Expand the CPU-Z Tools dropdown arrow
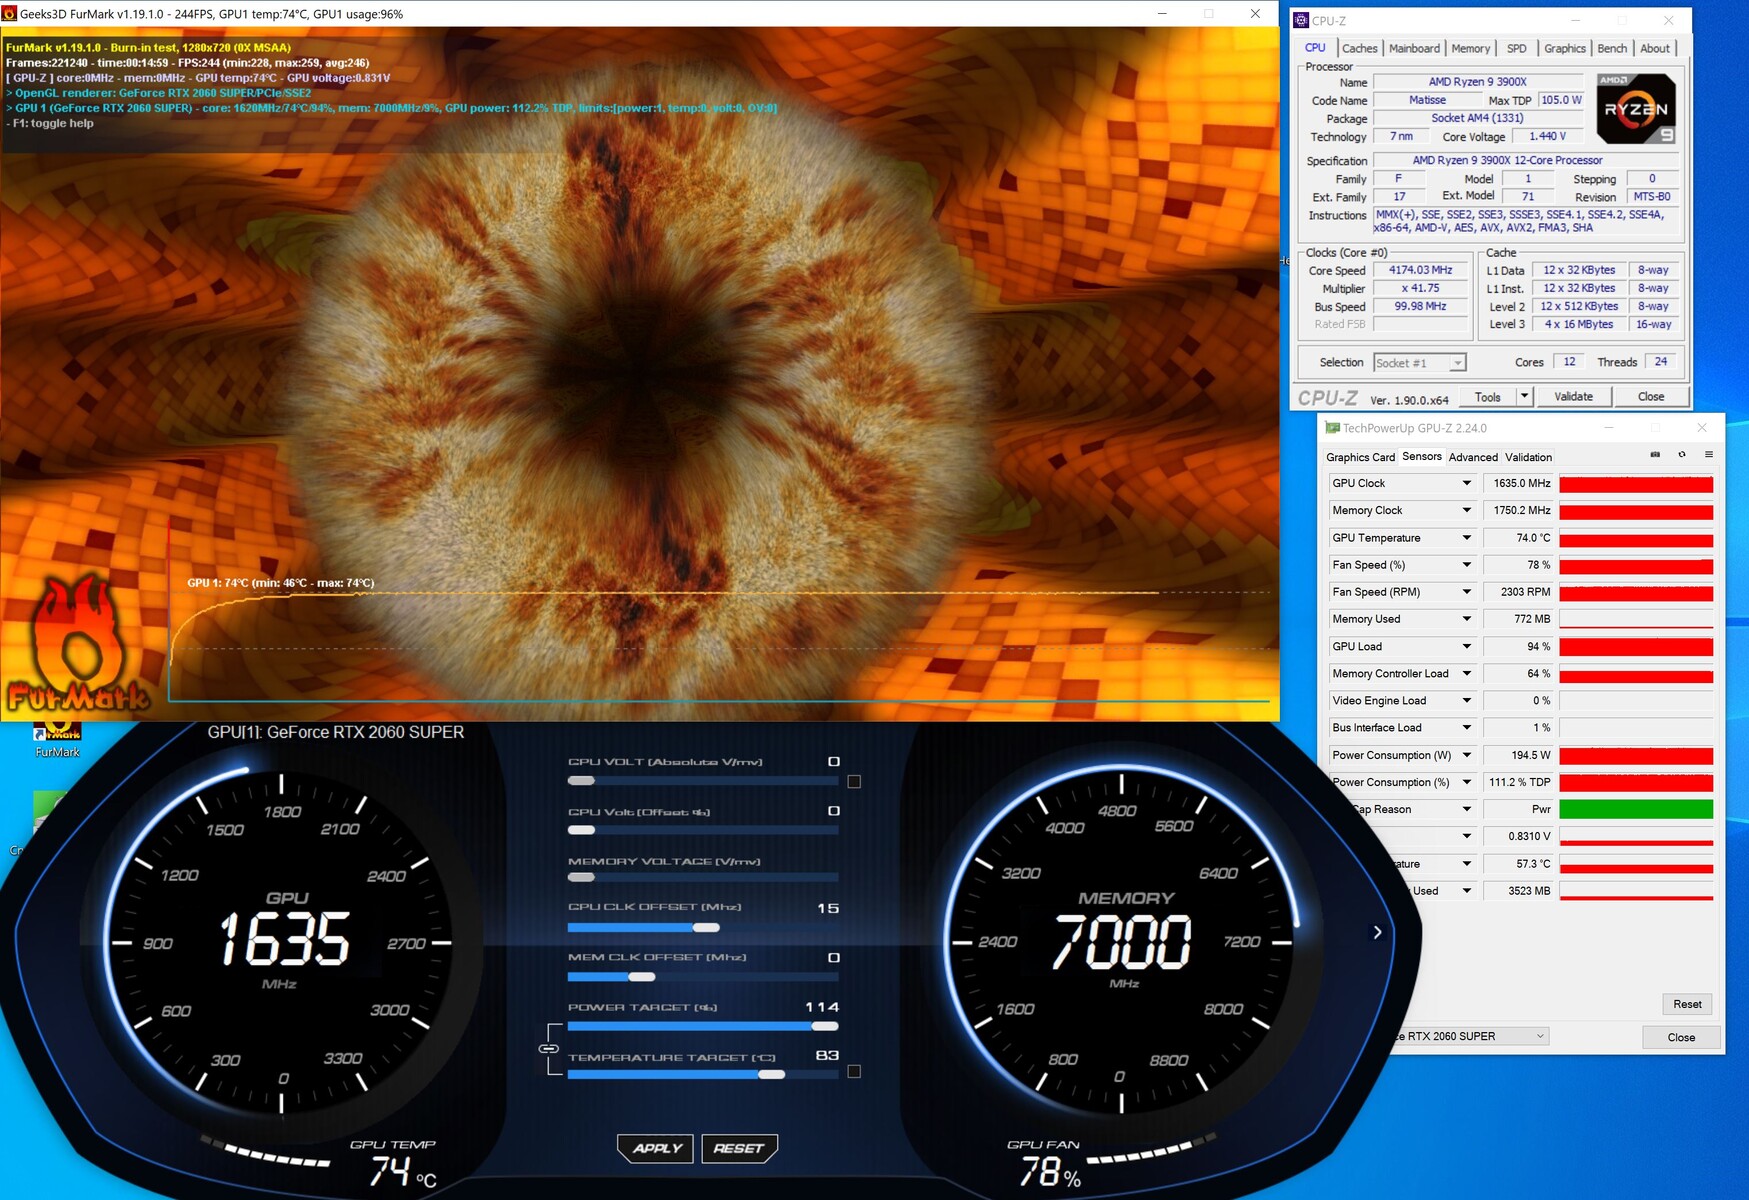Image resolution: width=1749 pixels, height=1200 pixels. [x=1524, y=397]
